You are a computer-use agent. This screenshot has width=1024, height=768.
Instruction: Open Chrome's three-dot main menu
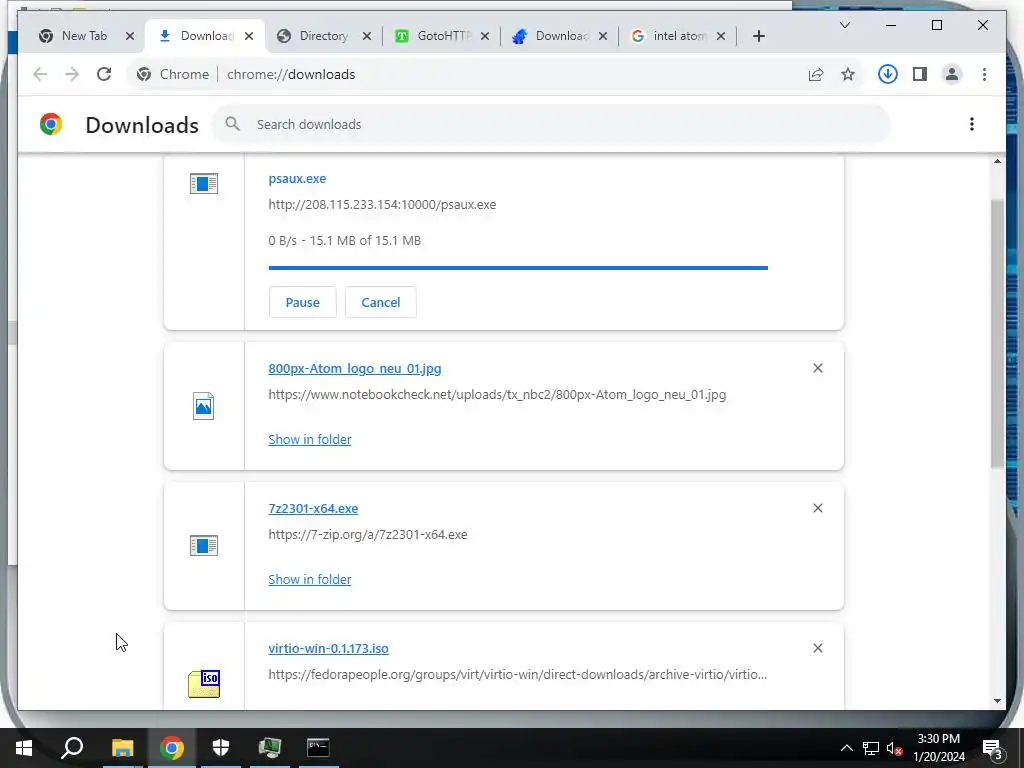pyautogui.click(x=984, y=74)
